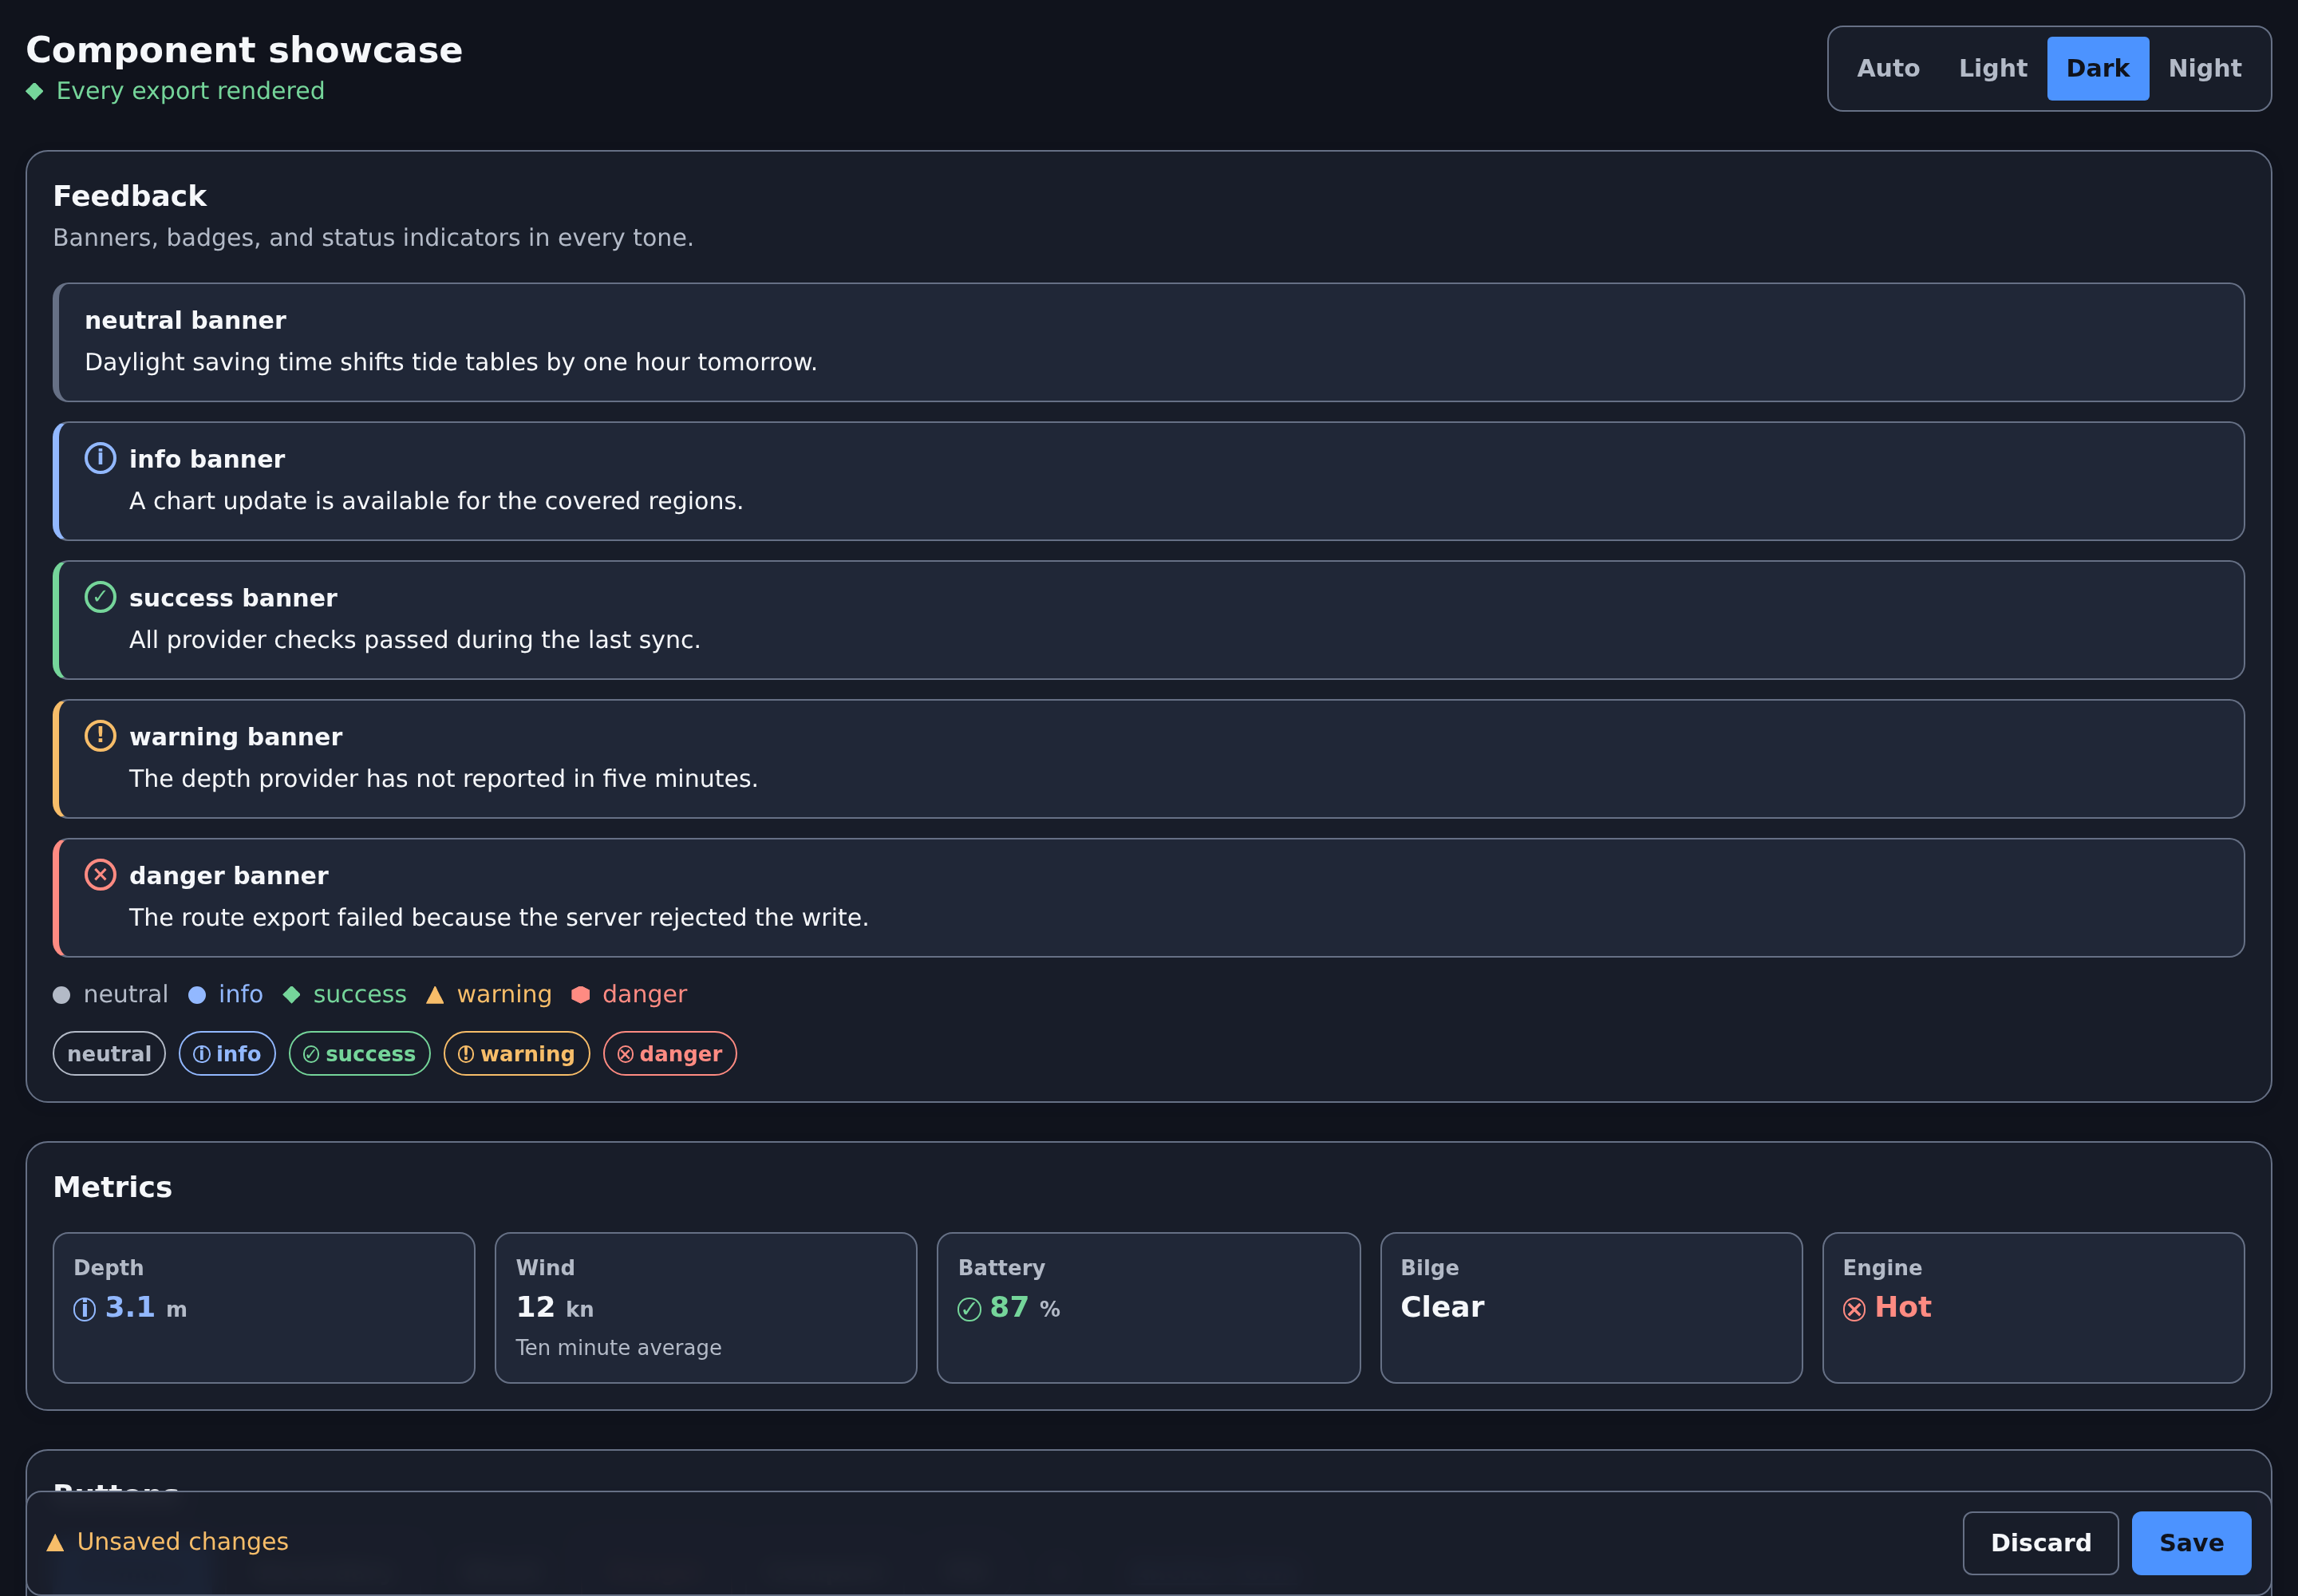
Task: Click the info banner title
Action: tap(207, 459)
